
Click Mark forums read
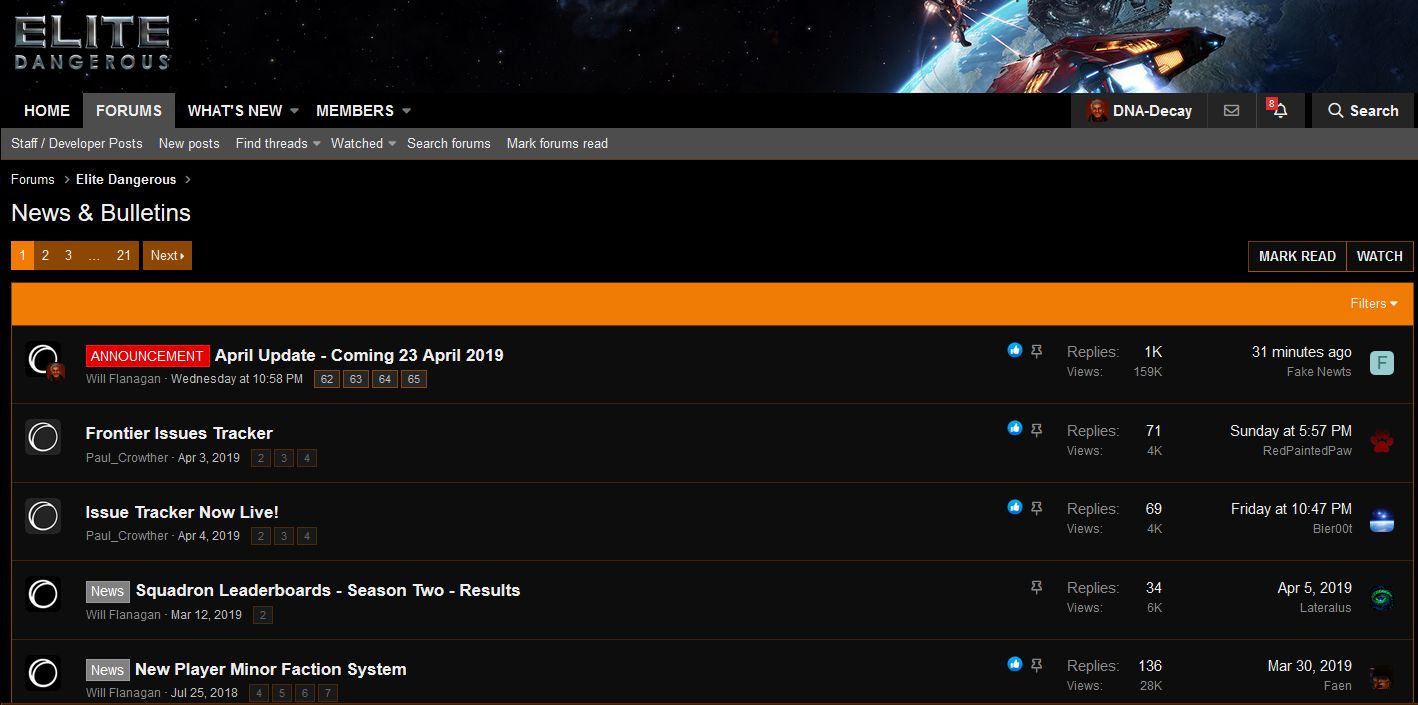pos(557,143)
